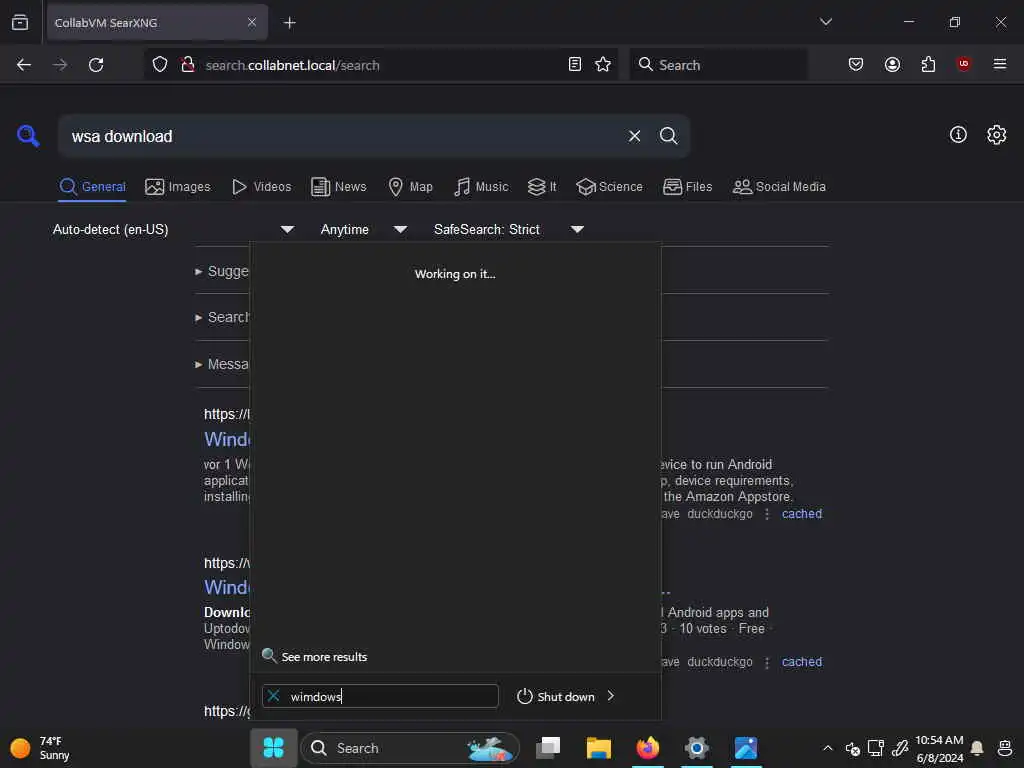Click the insecure lock site info icon
This screenshot has width=1024, height=768.
187,64
